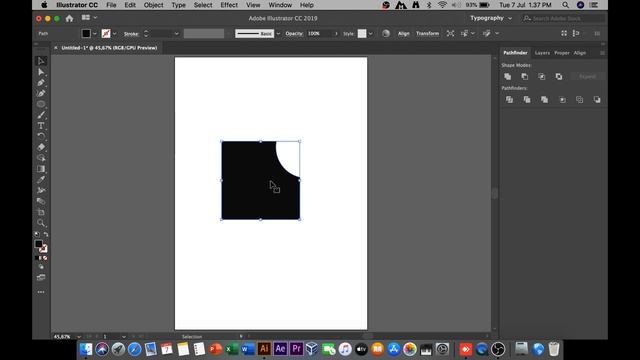Go to Illustrator Home screen icon
640x360 pixels.
pos(69,18)
